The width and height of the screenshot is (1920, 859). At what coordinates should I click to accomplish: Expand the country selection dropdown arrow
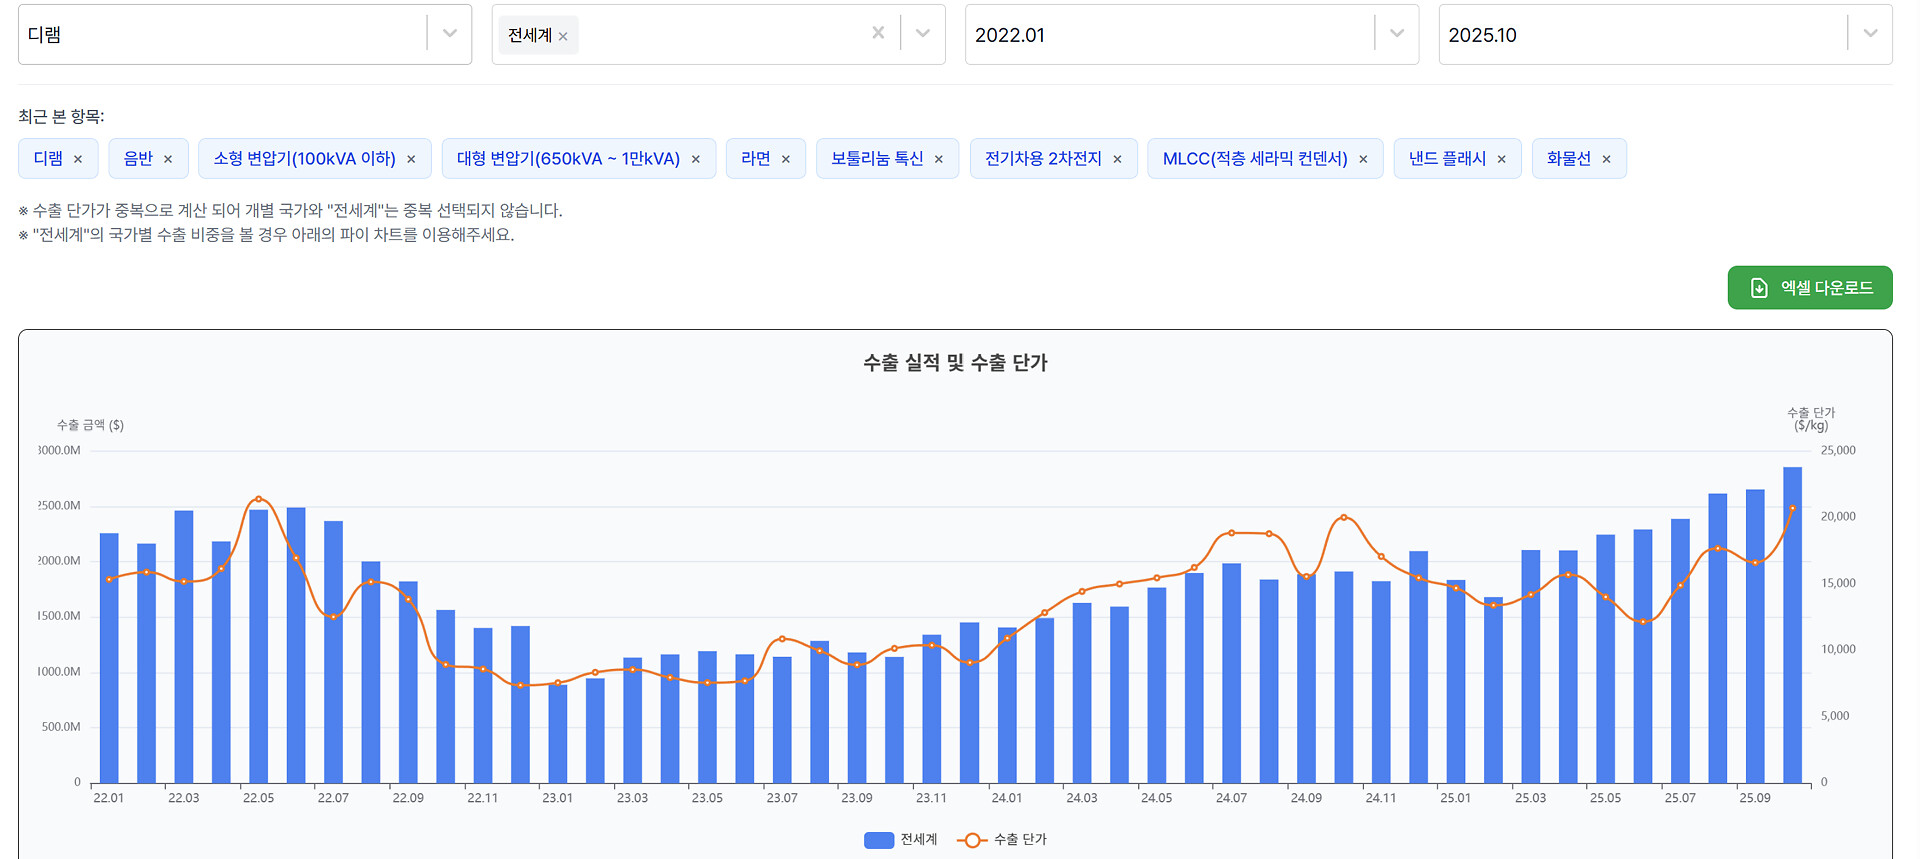pyautogui.click(x=923, y=34)
